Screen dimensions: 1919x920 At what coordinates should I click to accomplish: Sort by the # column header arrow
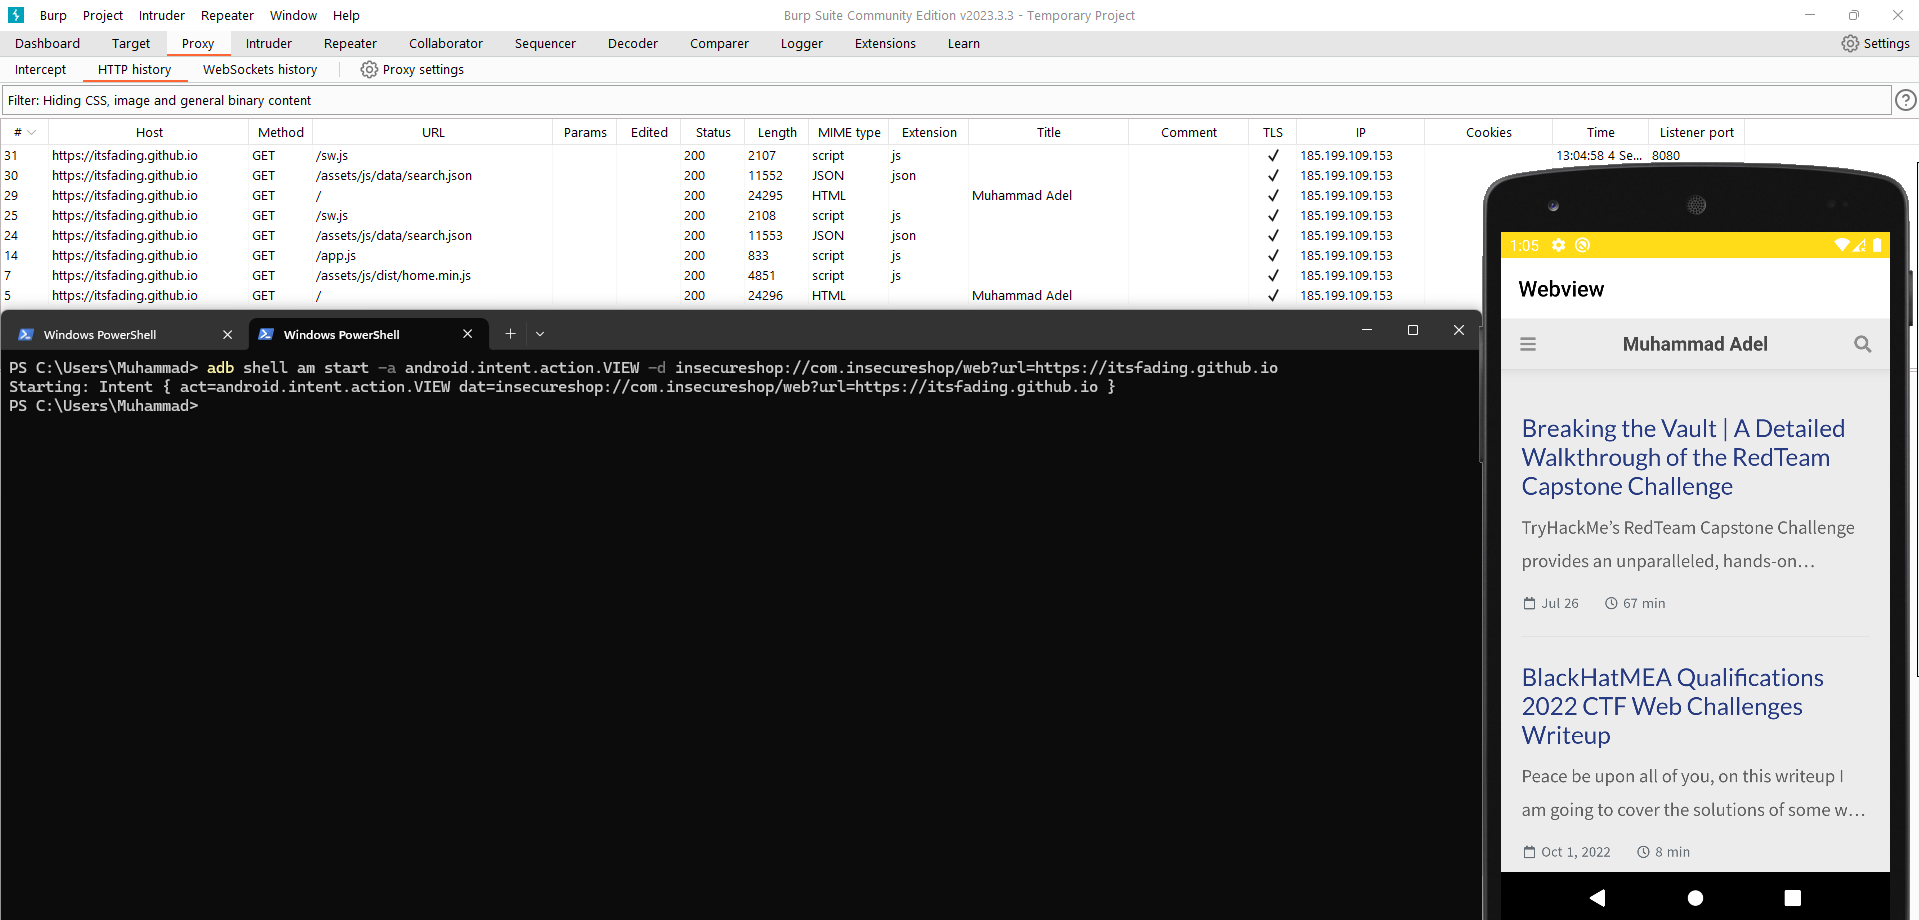[31, 133]
